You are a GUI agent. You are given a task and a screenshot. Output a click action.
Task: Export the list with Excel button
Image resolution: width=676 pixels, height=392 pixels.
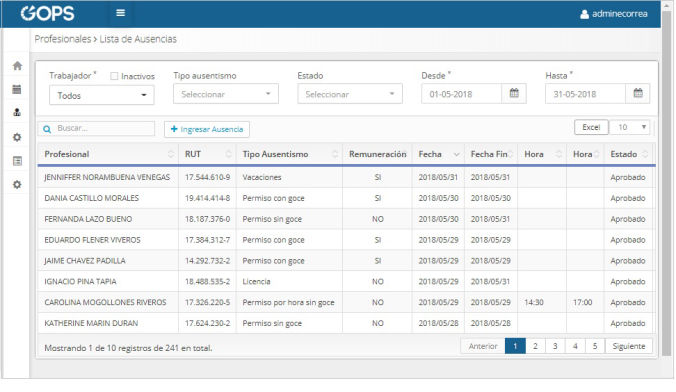click(591, 127)
